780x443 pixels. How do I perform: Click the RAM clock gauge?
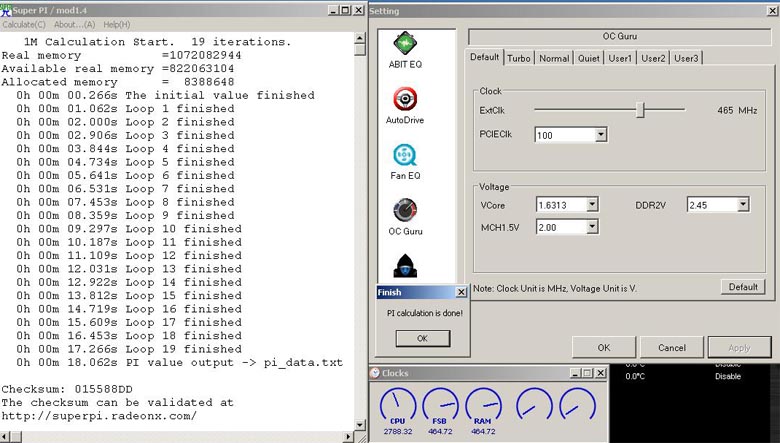(x=483, y=405)
